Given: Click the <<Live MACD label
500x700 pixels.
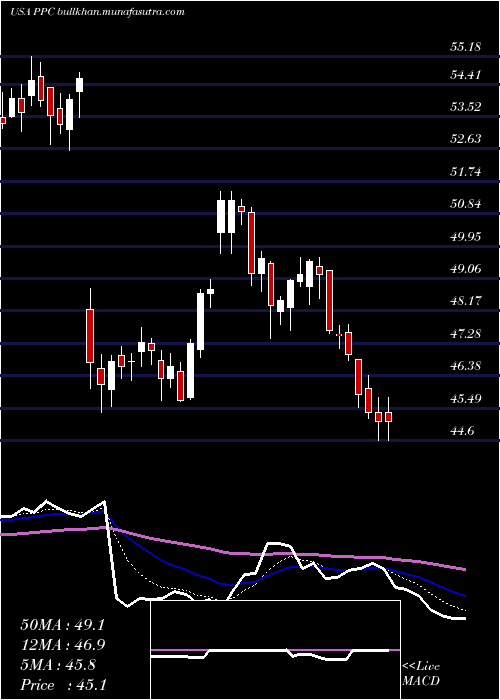Looking at the screenshot, I should [x=421, y=674].
